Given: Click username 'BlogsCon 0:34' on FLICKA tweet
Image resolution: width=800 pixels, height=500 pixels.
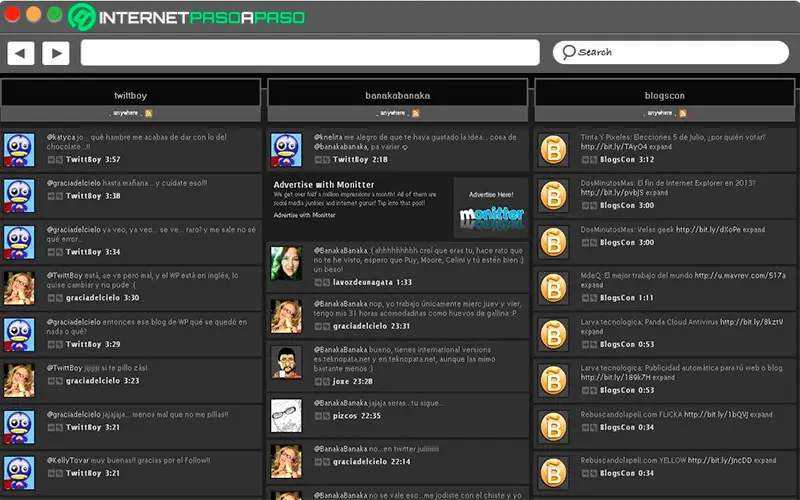Looking at the screenshot, I should pos(627,428).
